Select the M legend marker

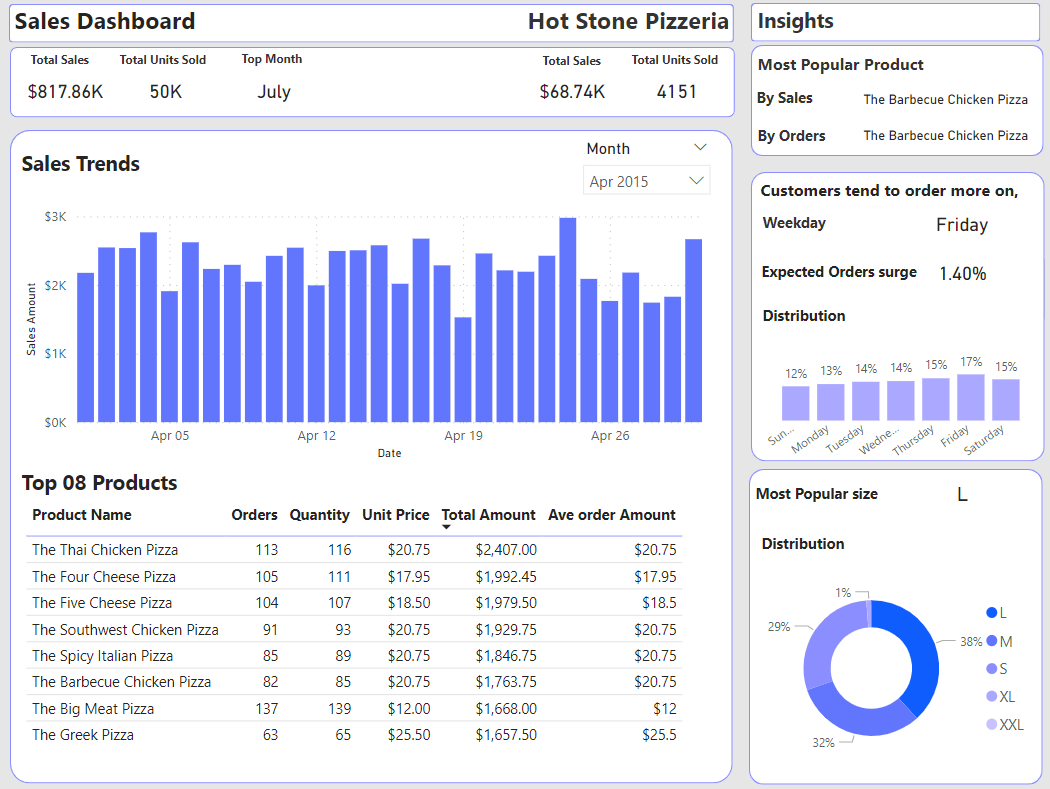coord(992,641)
